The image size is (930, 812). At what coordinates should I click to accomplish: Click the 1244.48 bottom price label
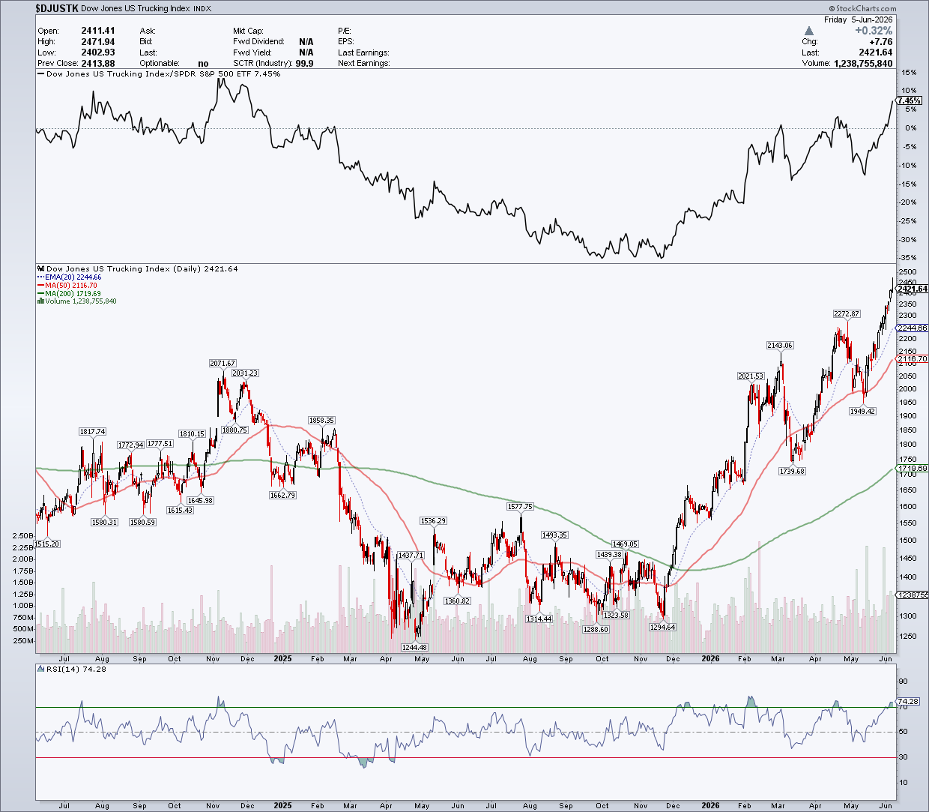pos(415,647)
